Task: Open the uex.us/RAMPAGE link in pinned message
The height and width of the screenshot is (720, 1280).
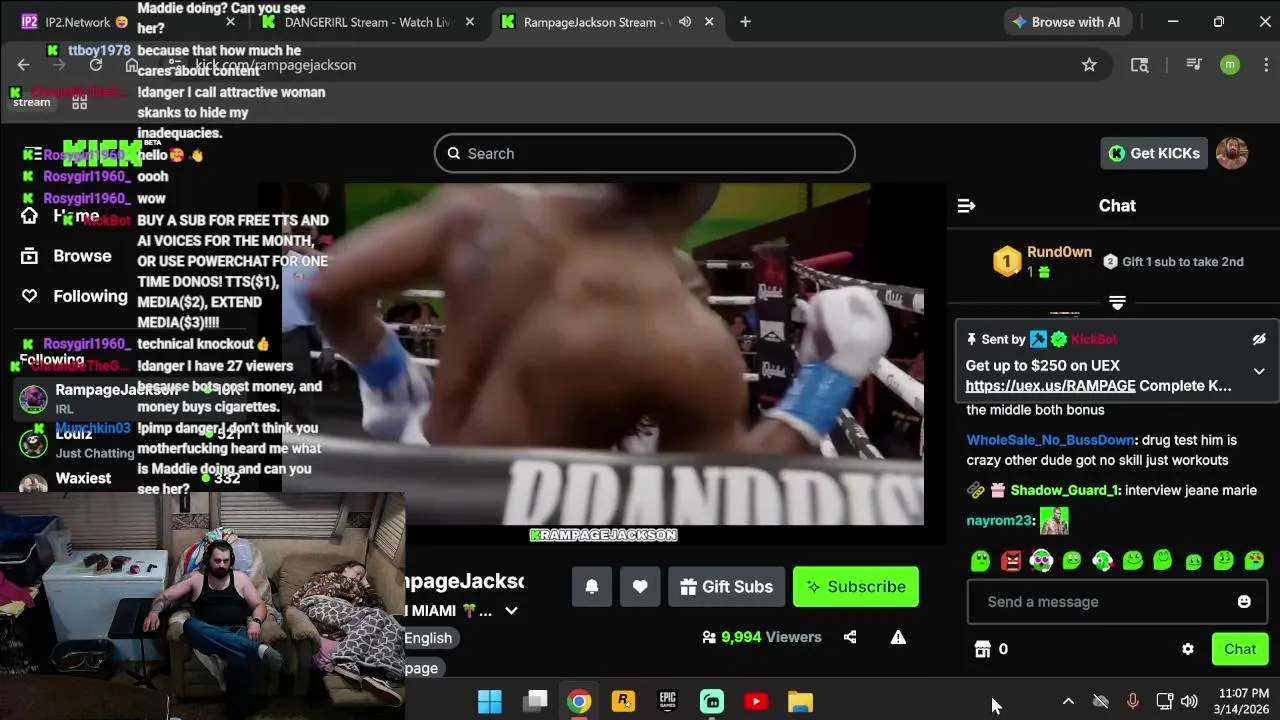Action: pyautogui.click(x=1050, y=386)
